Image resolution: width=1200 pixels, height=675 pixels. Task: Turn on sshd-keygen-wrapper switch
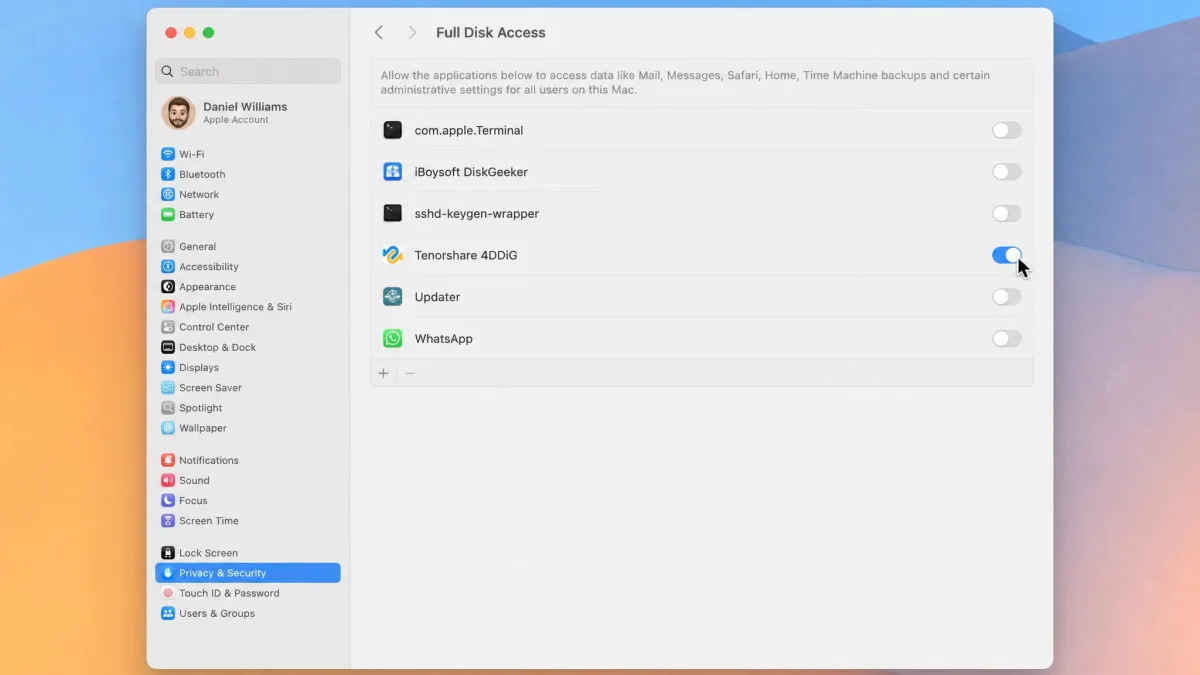point(1007,213)
